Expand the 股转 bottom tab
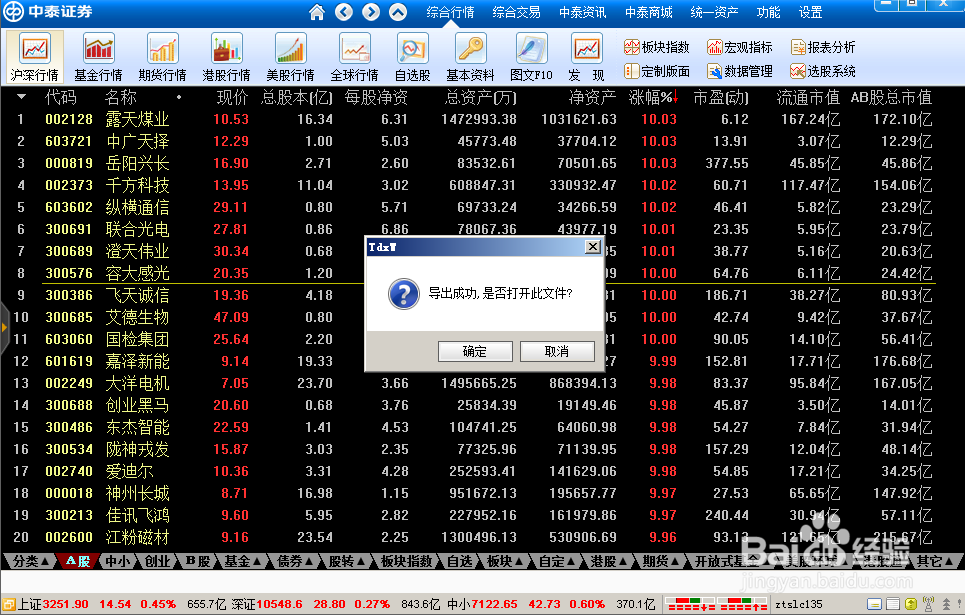 347,561
